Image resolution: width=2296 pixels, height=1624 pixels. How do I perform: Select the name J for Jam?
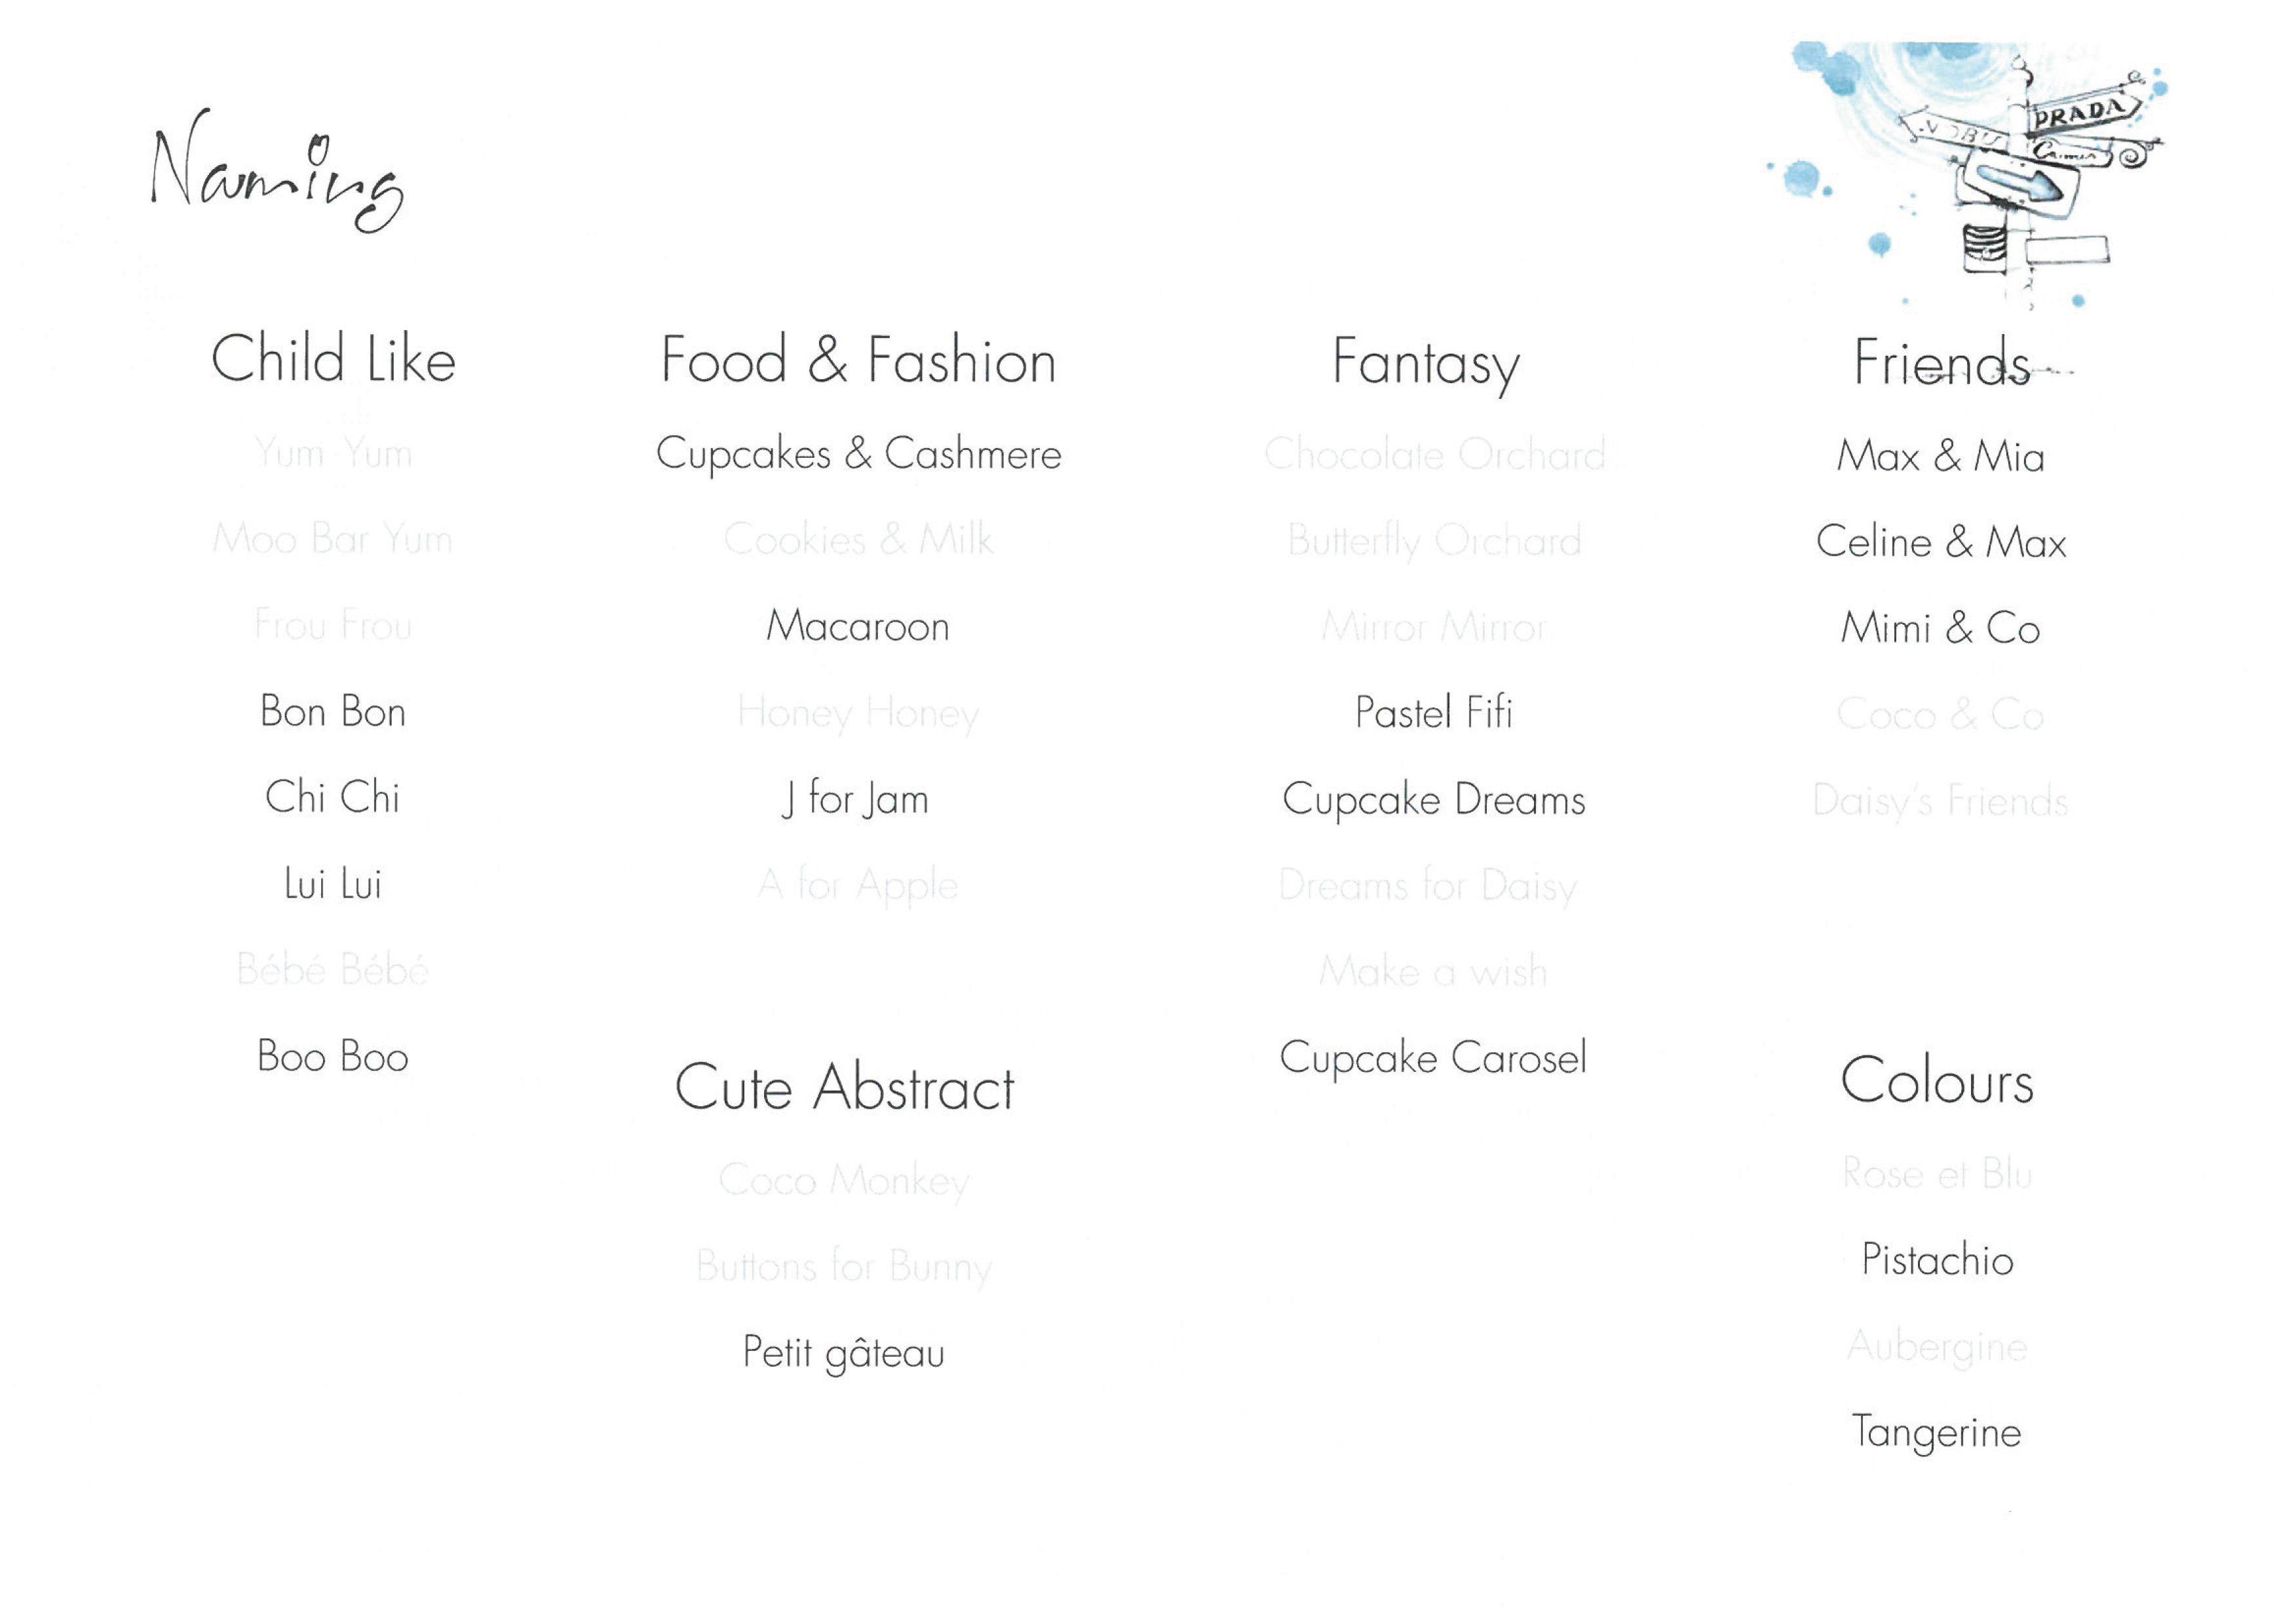tap(855, 799)
